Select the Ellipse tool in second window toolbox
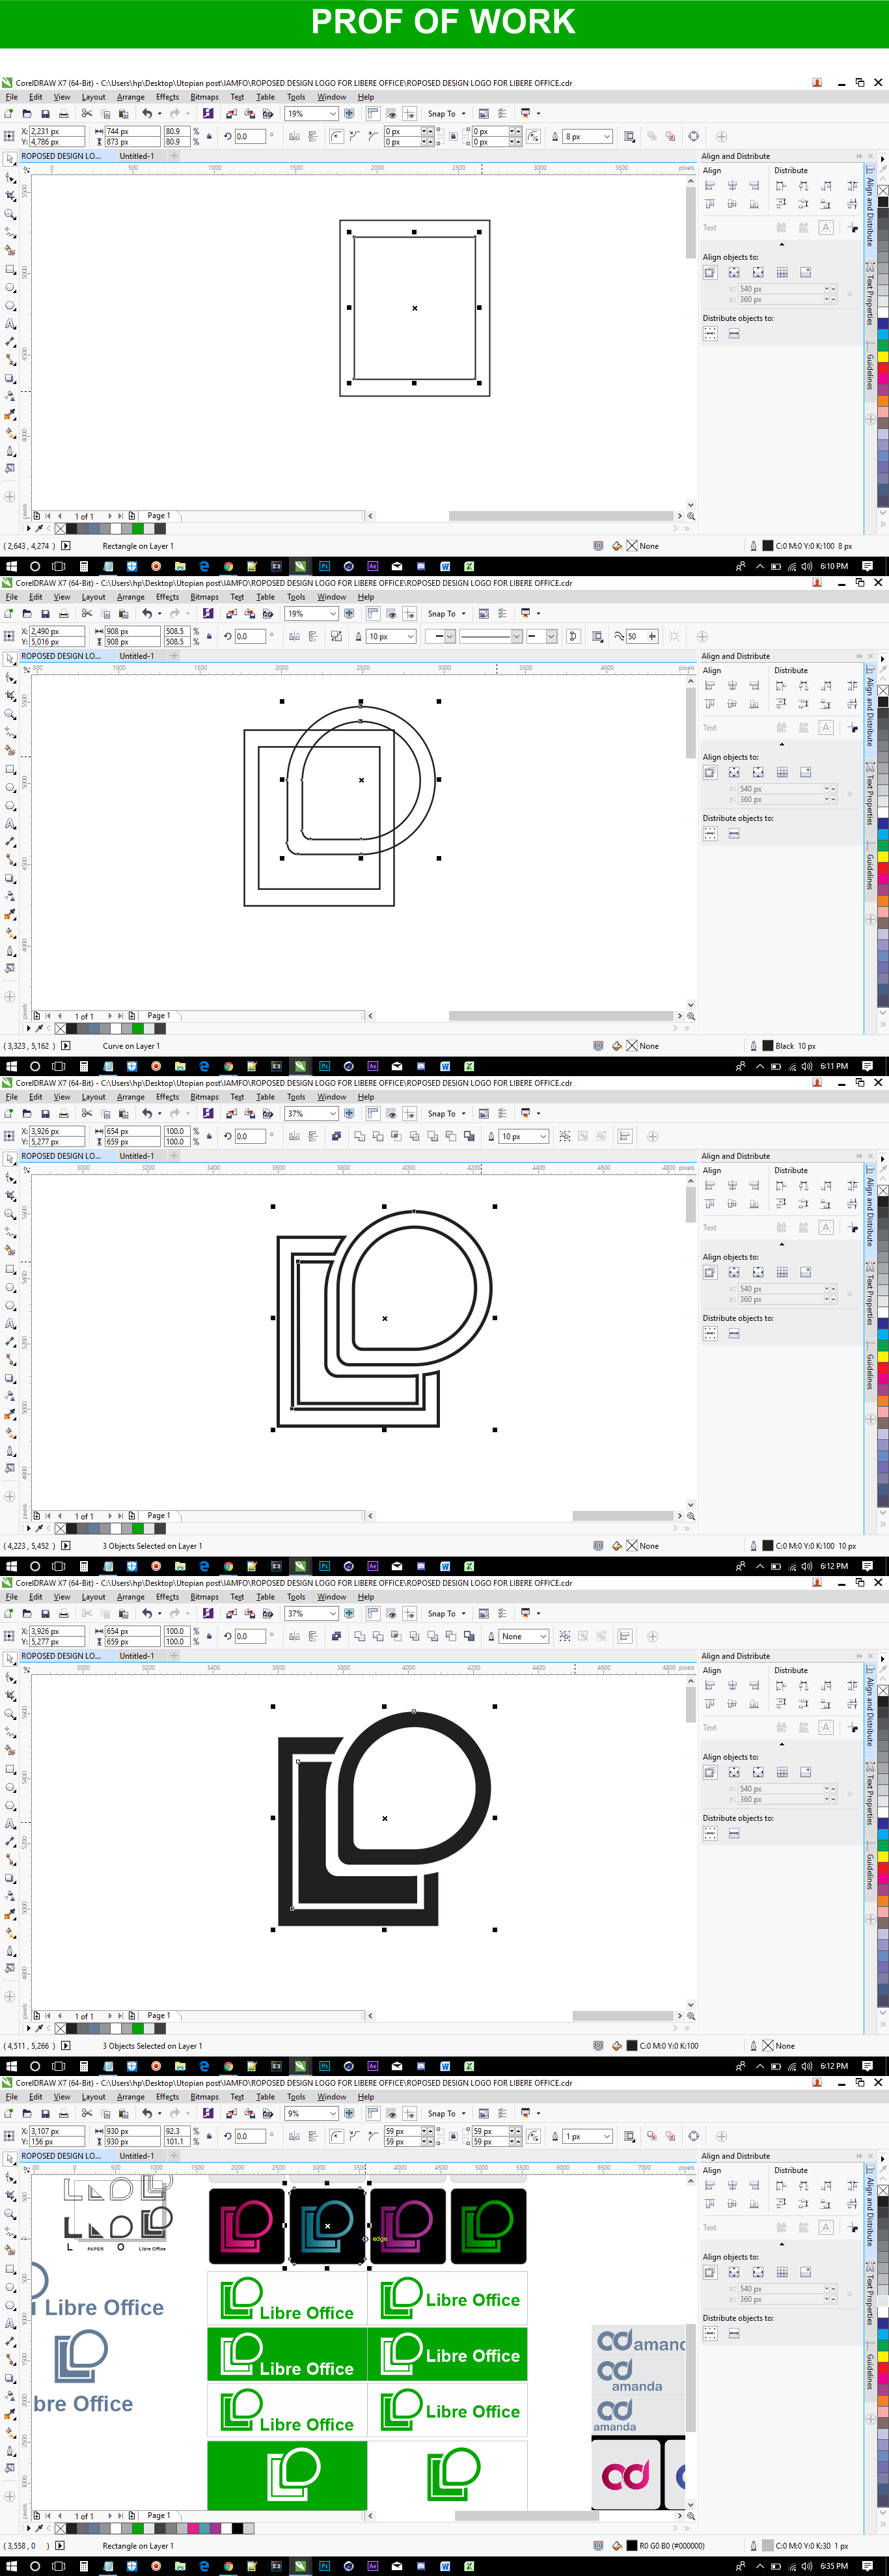Viewport: 889px width, 2576px height. tap(10, 787)
